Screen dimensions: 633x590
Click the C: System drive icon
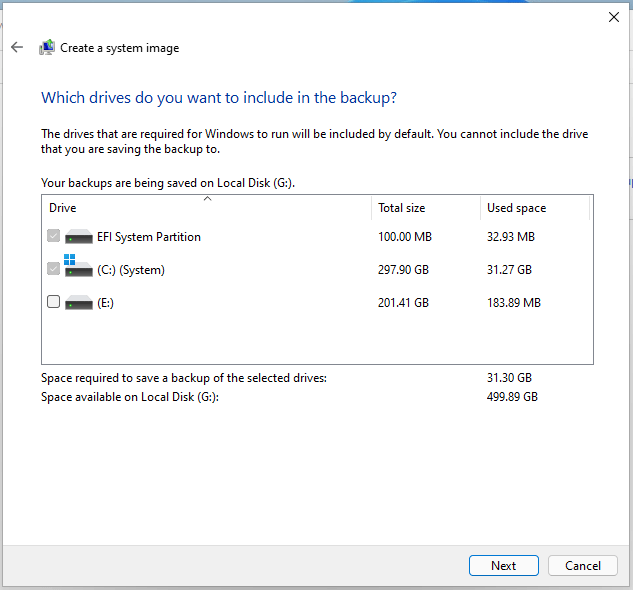coord(79,266)
